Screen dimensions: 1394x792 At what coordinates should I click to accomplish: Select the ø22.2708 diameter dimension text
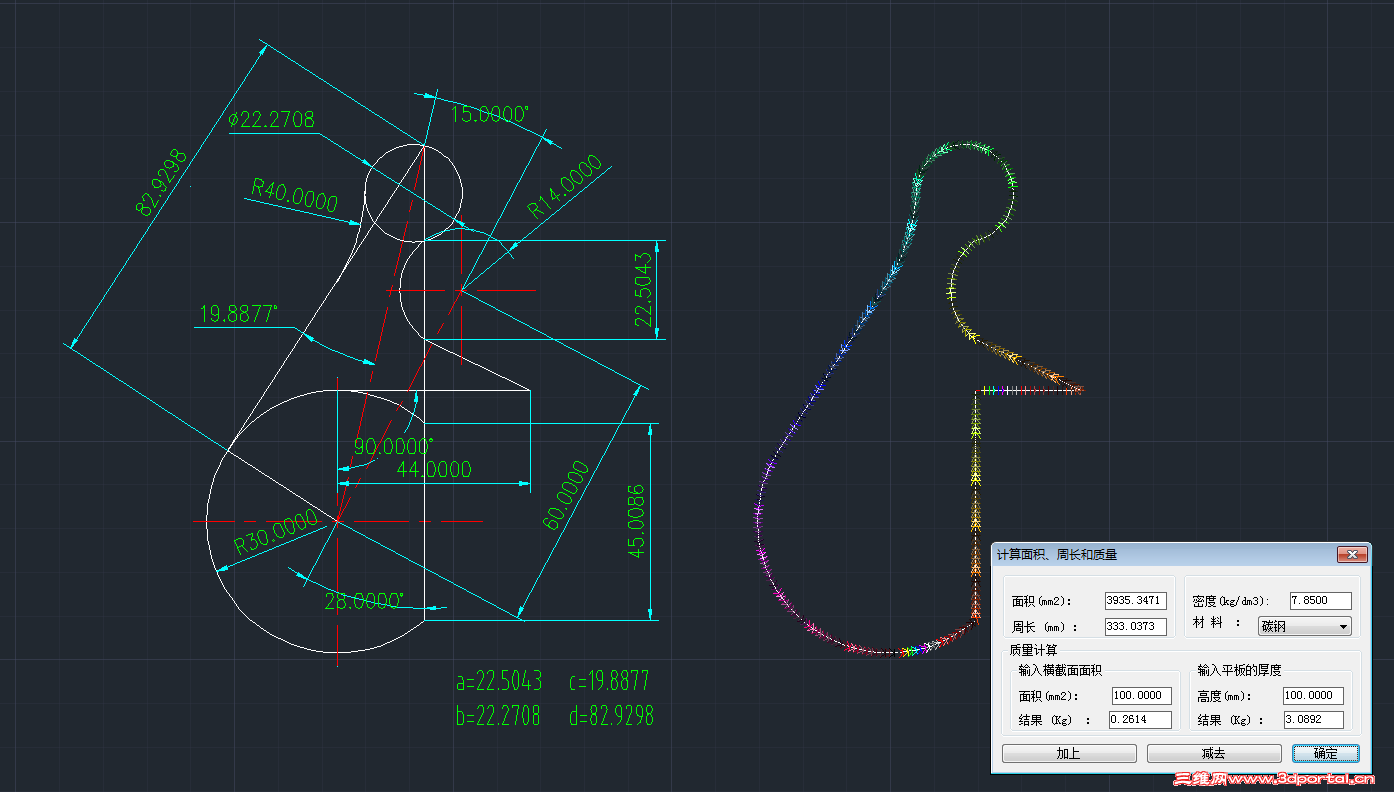pyautogui.click(x=271, y=120)
